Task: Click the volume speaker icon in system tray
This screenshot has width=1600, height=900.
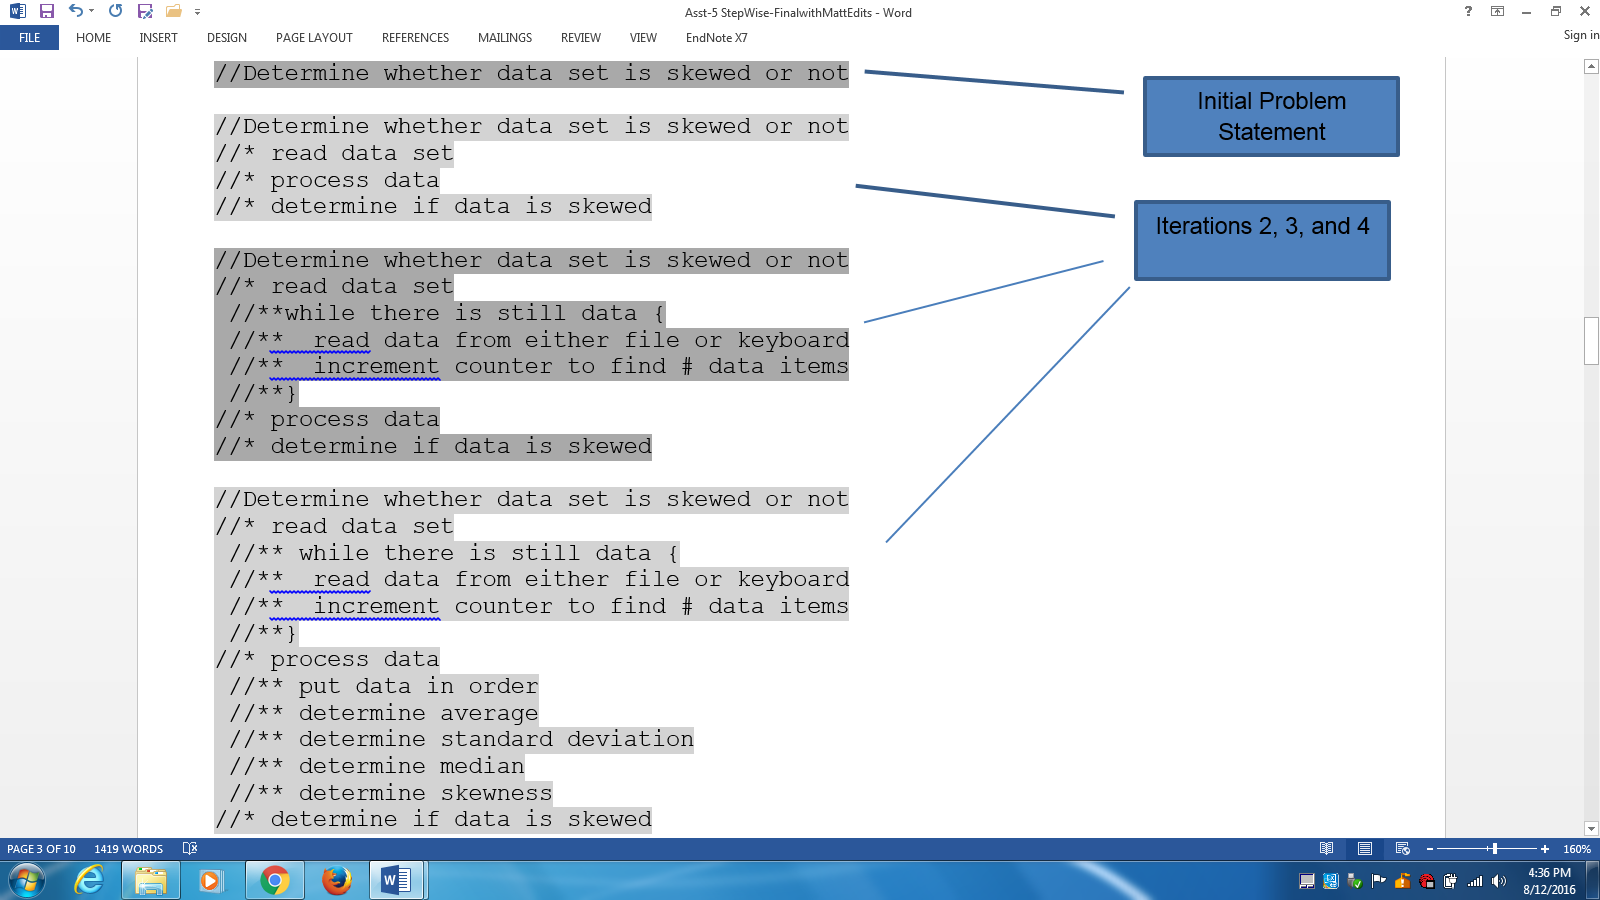Action: tap(1498, 881)
